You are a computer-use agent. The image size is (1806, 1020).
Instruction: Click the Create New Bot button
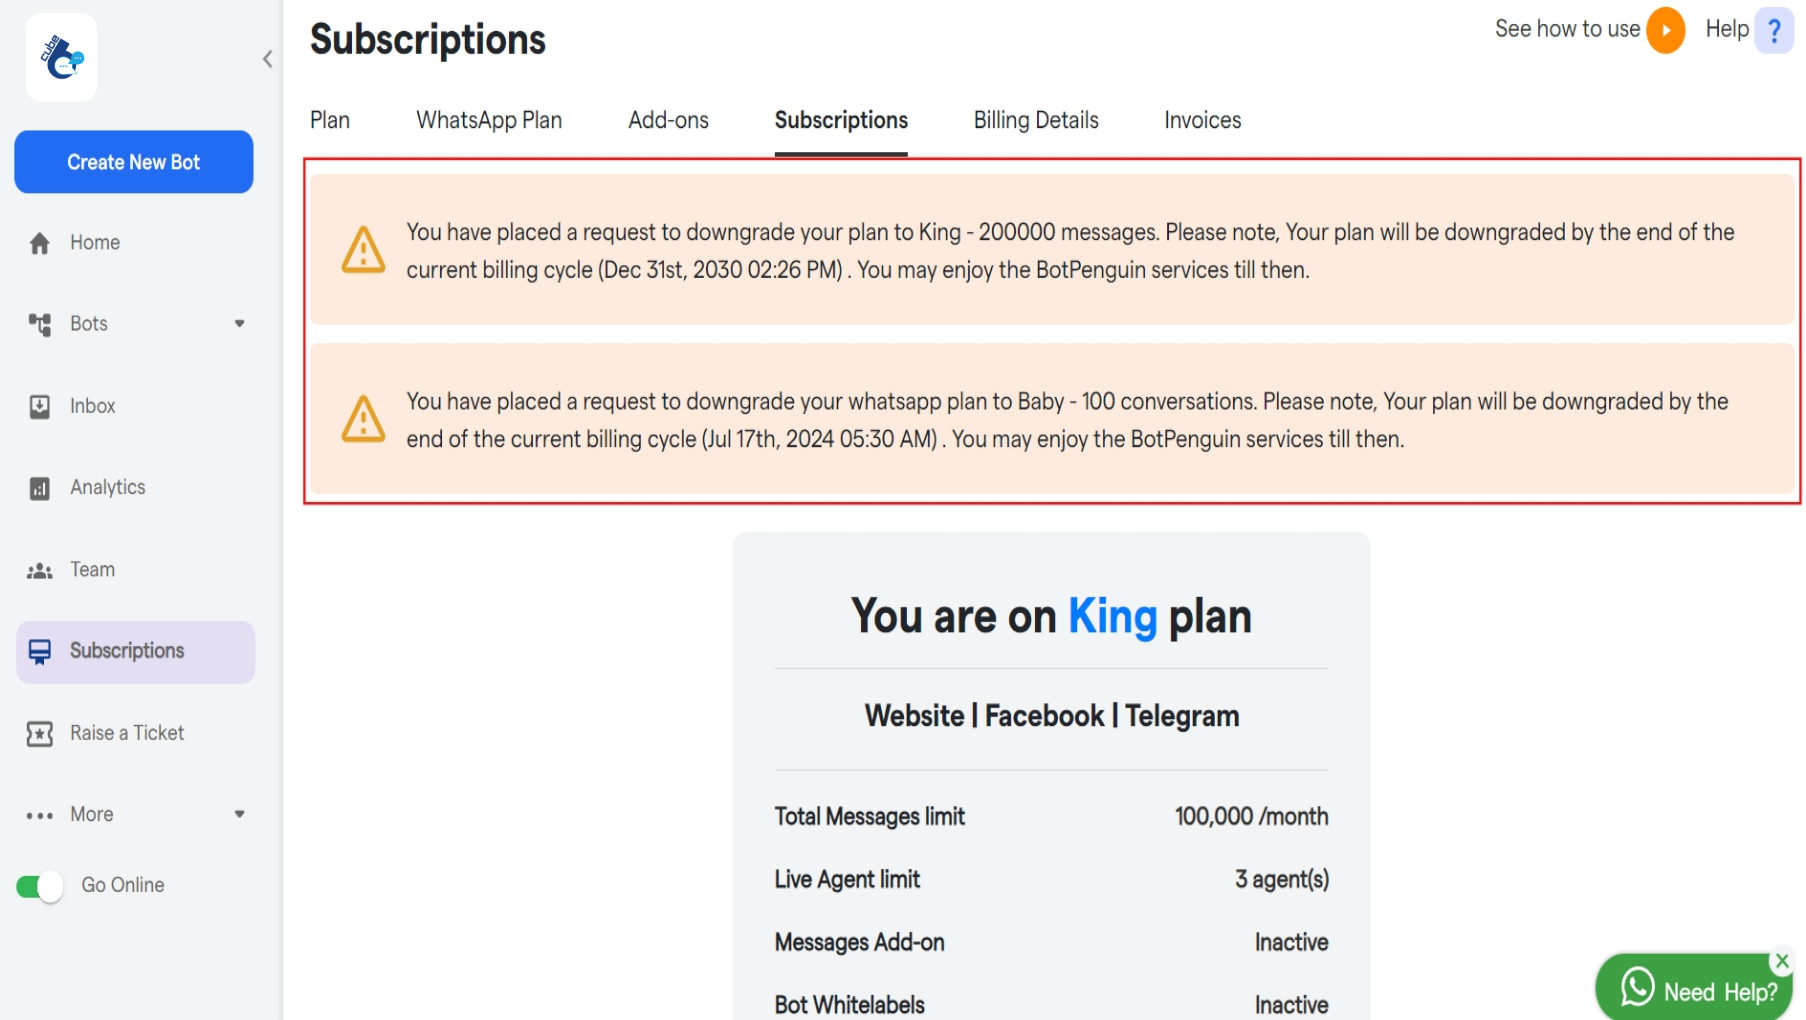point(133,161)
